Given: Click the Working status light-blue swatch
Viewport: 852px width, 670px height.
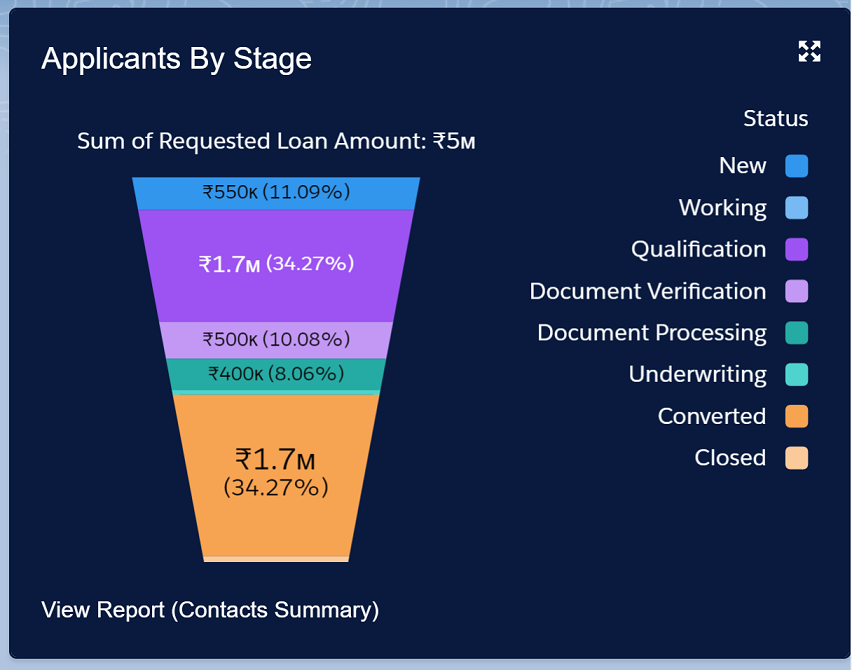Looking at the screenshot, I should point(796,208).
